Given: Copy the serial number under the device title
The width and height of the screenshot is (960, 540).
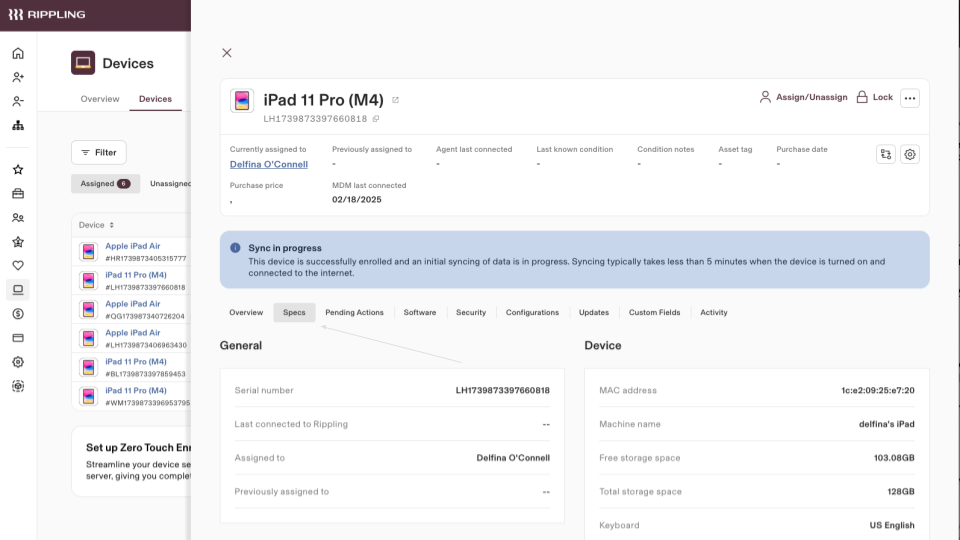Looking at the screenshot, I should (x=376, y=119).
